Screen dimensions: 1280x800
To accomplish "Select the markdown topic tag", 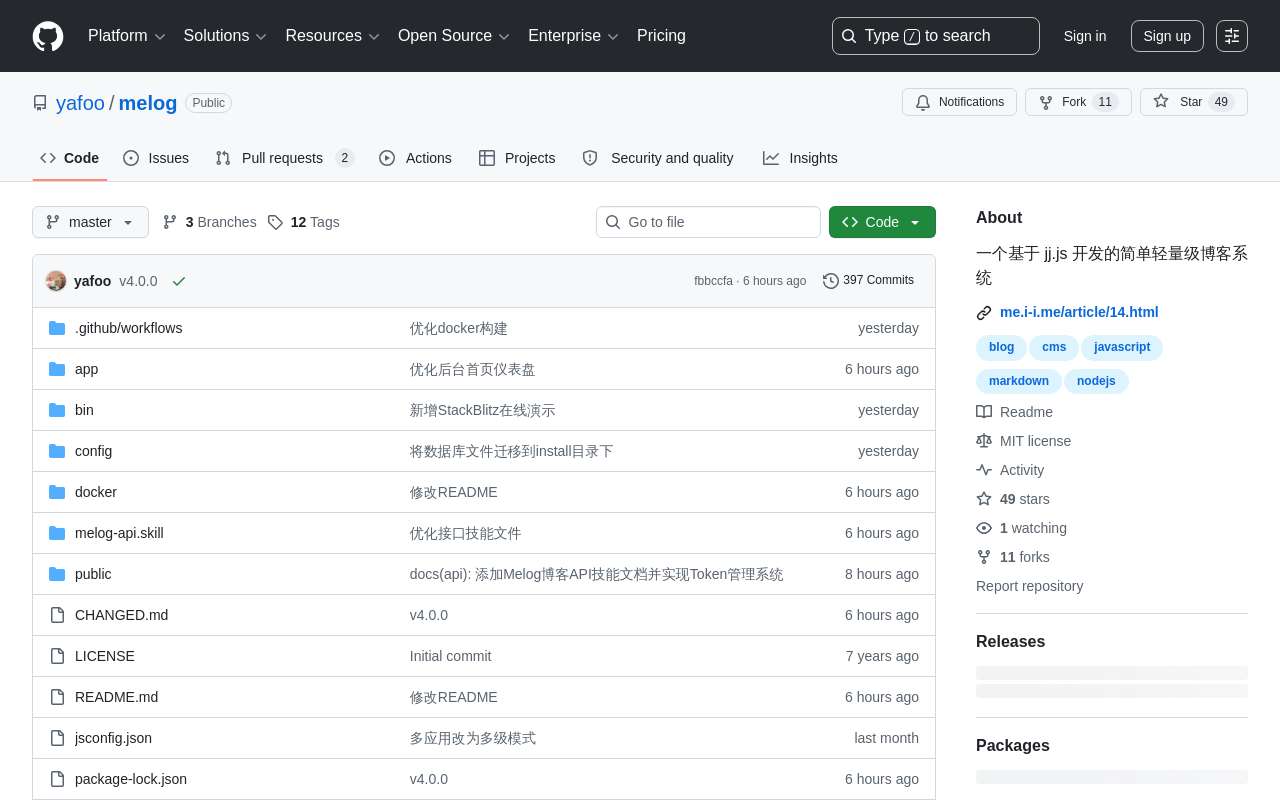I will tap(1019, 381).
